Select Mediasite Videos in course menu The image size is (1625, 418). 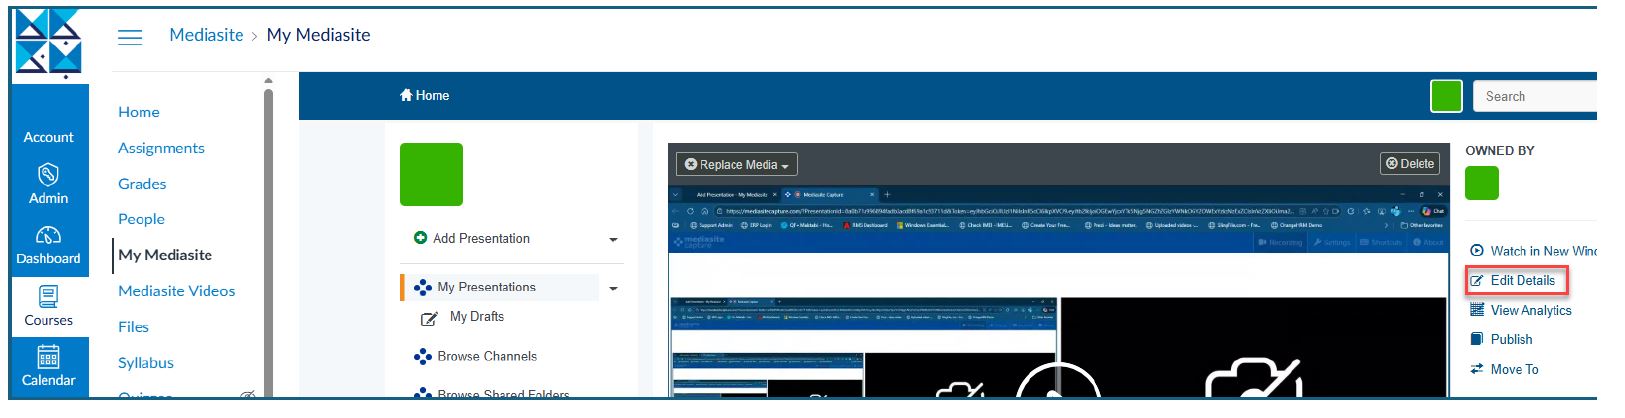177,291
